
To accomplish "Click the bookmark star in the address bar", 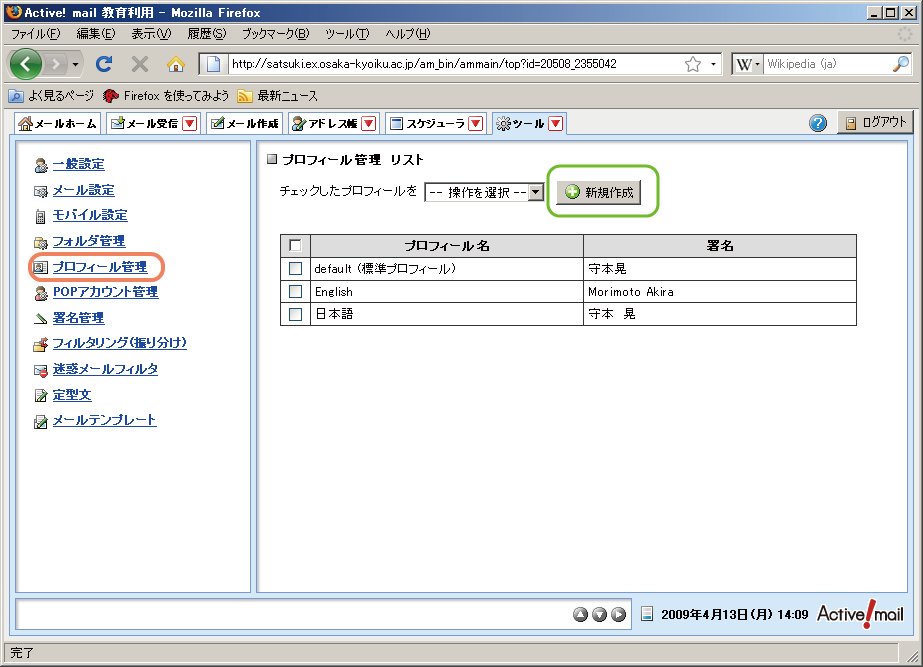I will (x=692, y=64).
